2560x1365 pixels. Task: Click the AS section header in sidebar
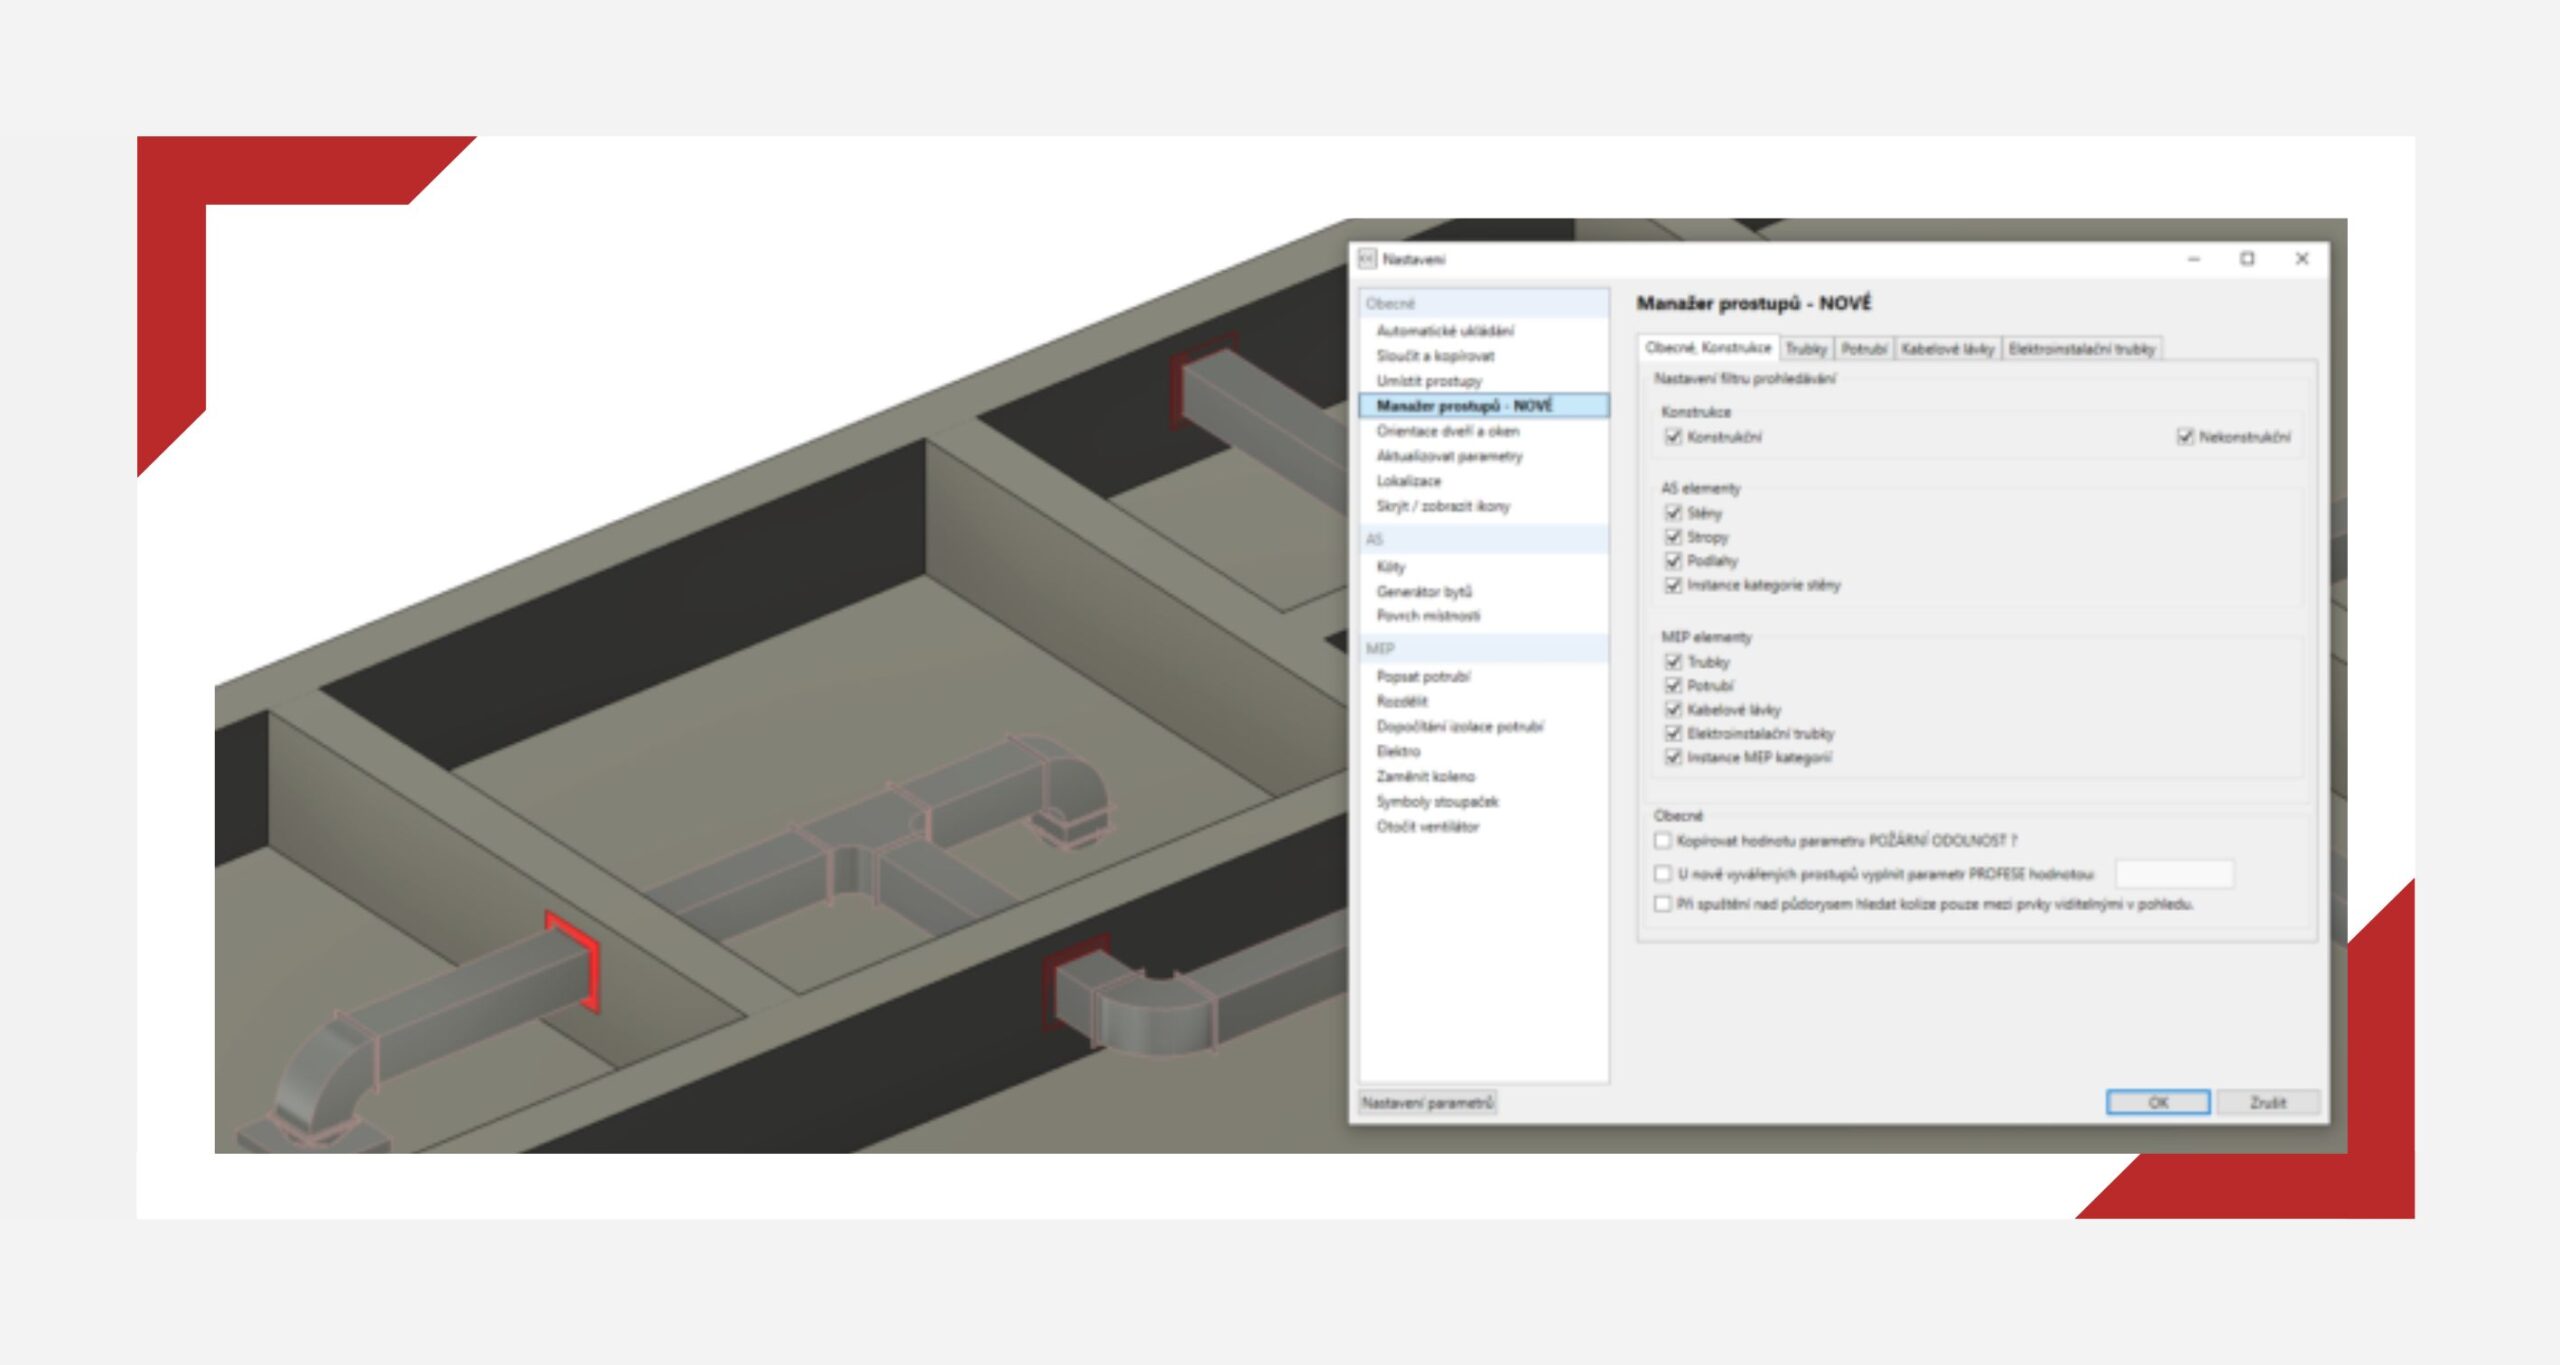coord(1484,539)
